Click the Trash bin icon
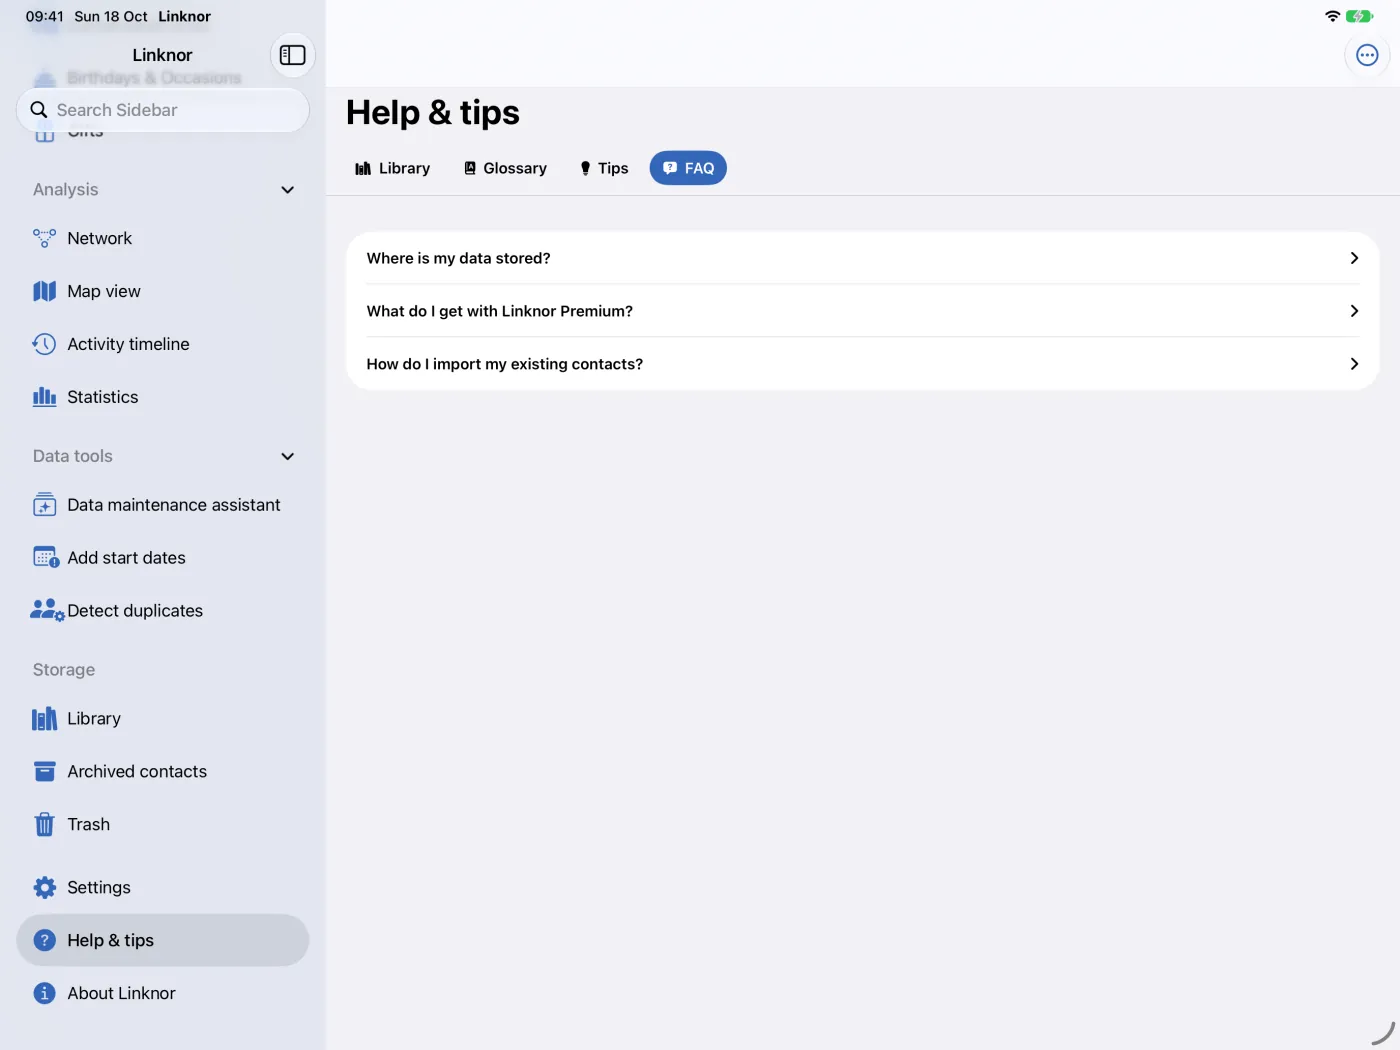Screen dimensions: 1400x1050 [x=44, y=825]
